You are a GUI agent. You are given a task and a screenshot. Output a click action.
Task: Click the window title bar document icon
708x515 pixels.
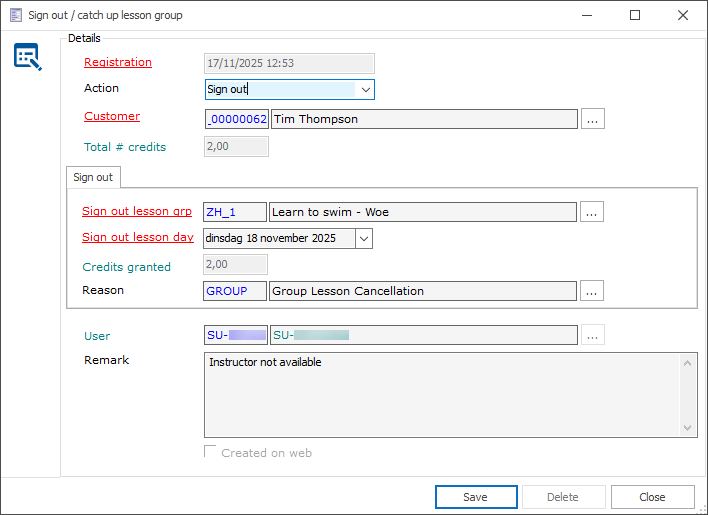click(x=15, y=15)
